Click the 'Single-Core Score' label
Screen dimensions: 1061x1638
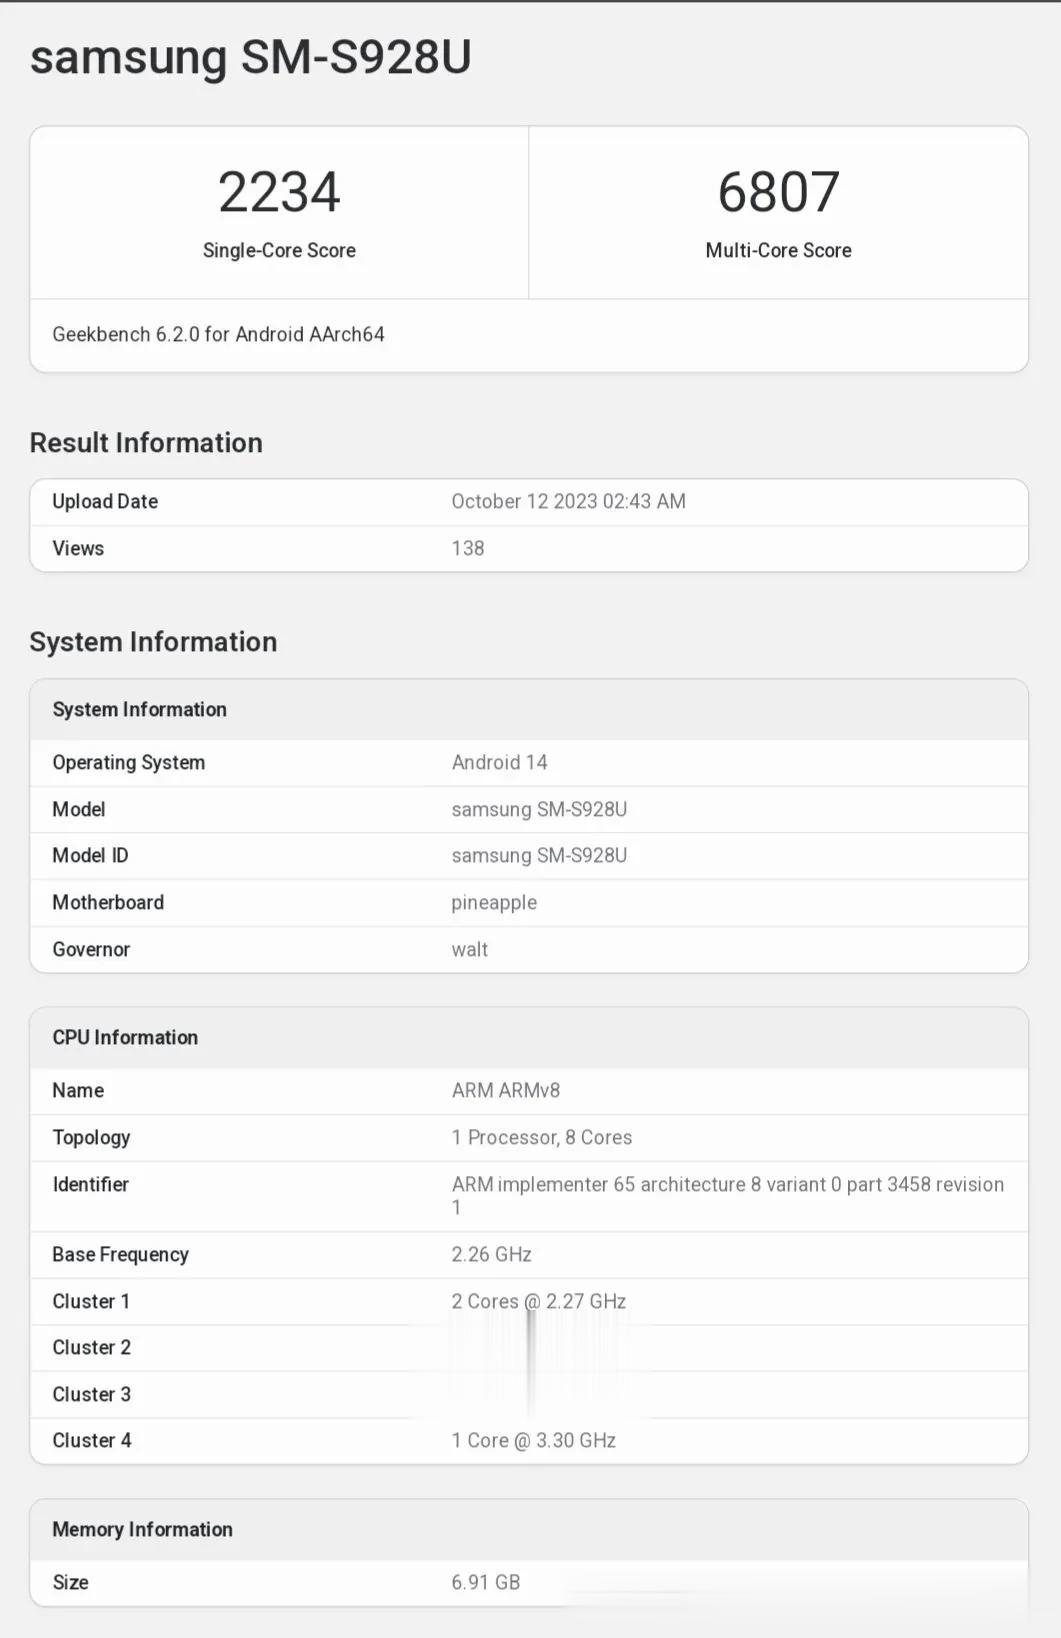click(x=279, y=250)
